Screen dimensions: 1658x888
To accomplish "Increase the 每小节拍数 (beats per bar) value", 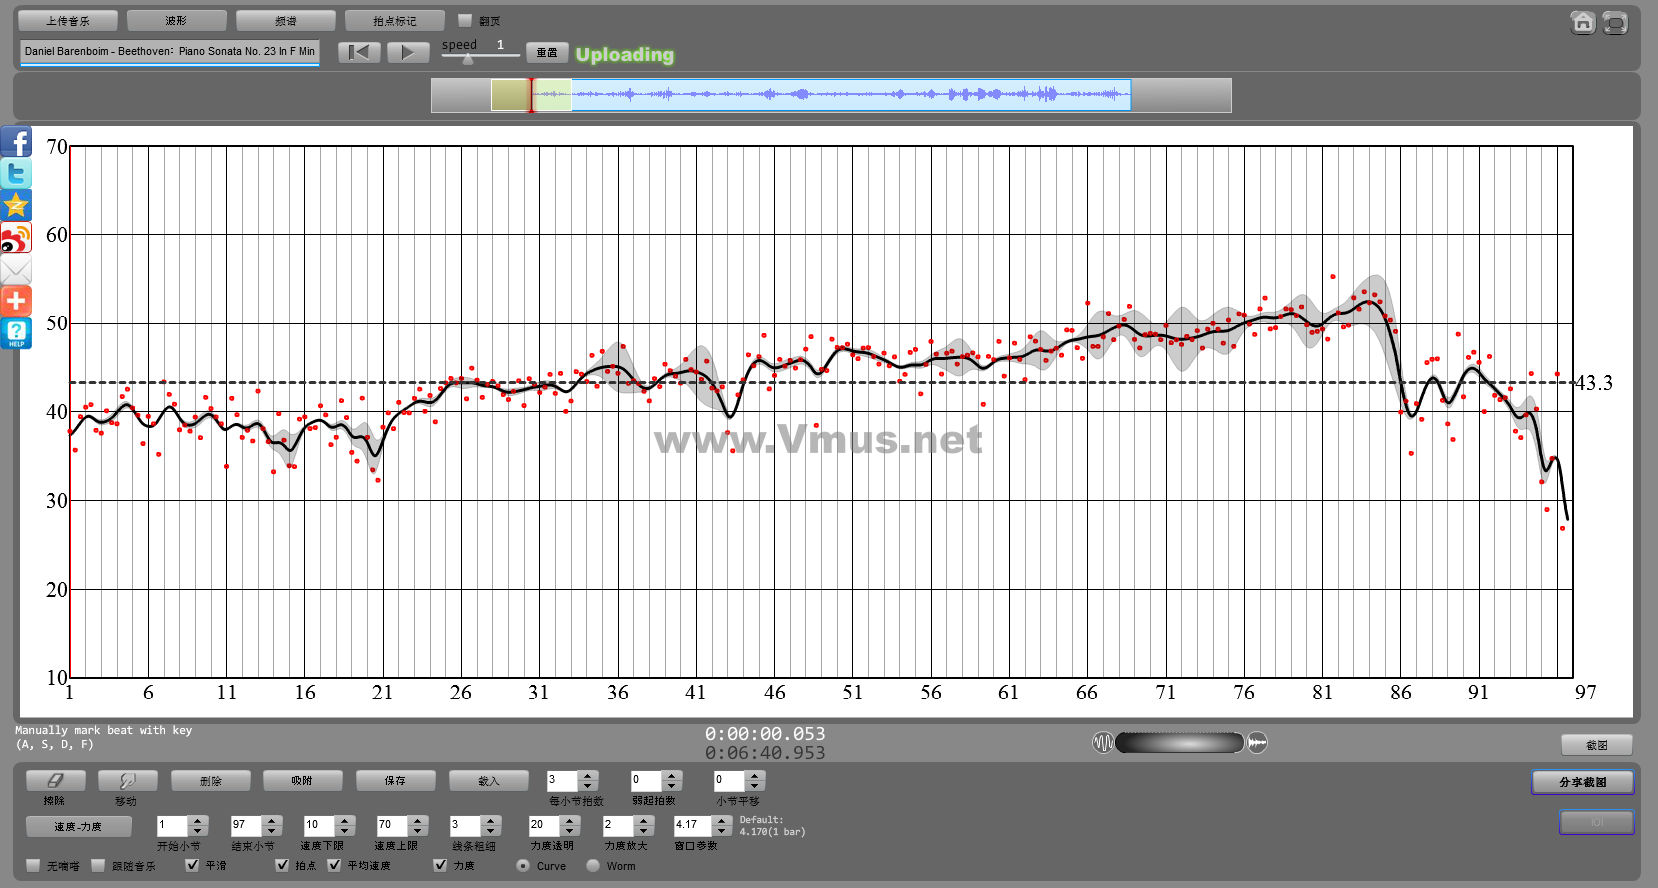I will 588,776.
